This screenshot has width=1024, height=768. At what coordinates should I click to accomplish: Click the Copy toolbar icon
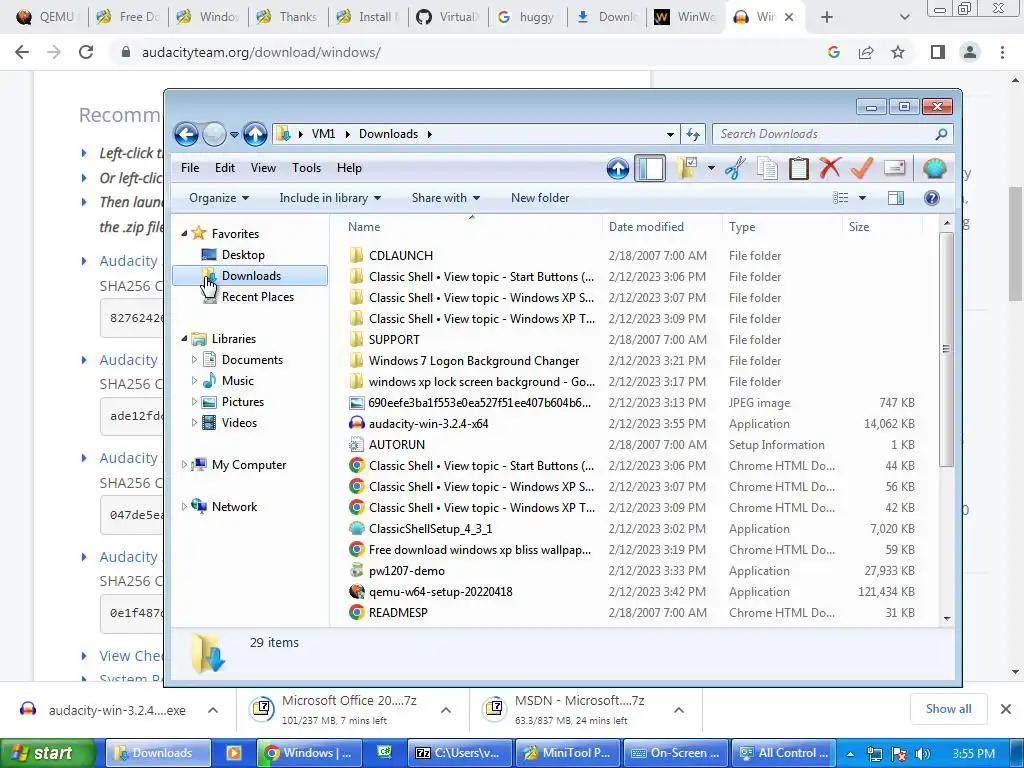[767, 168]
